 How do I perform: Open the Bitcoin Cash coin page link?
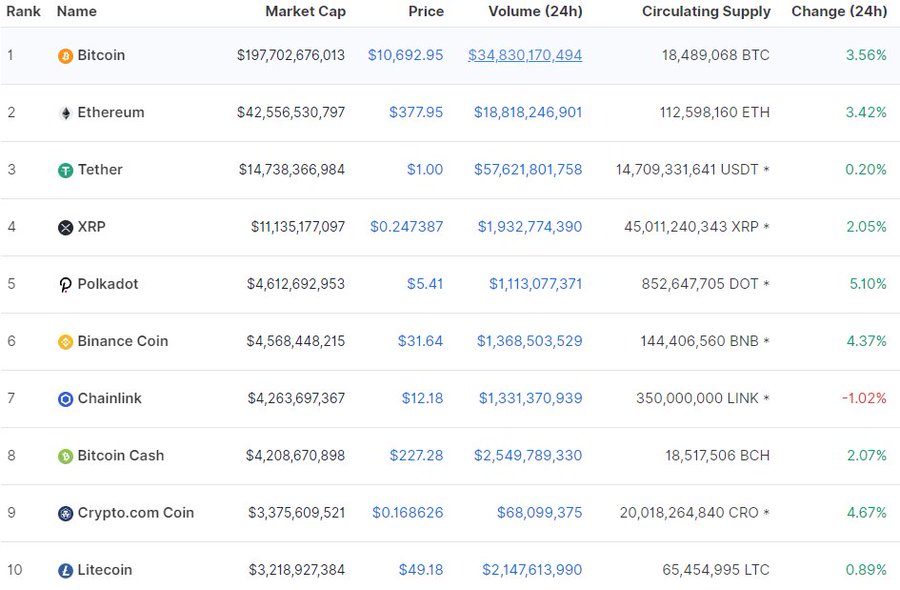[121, 455]
